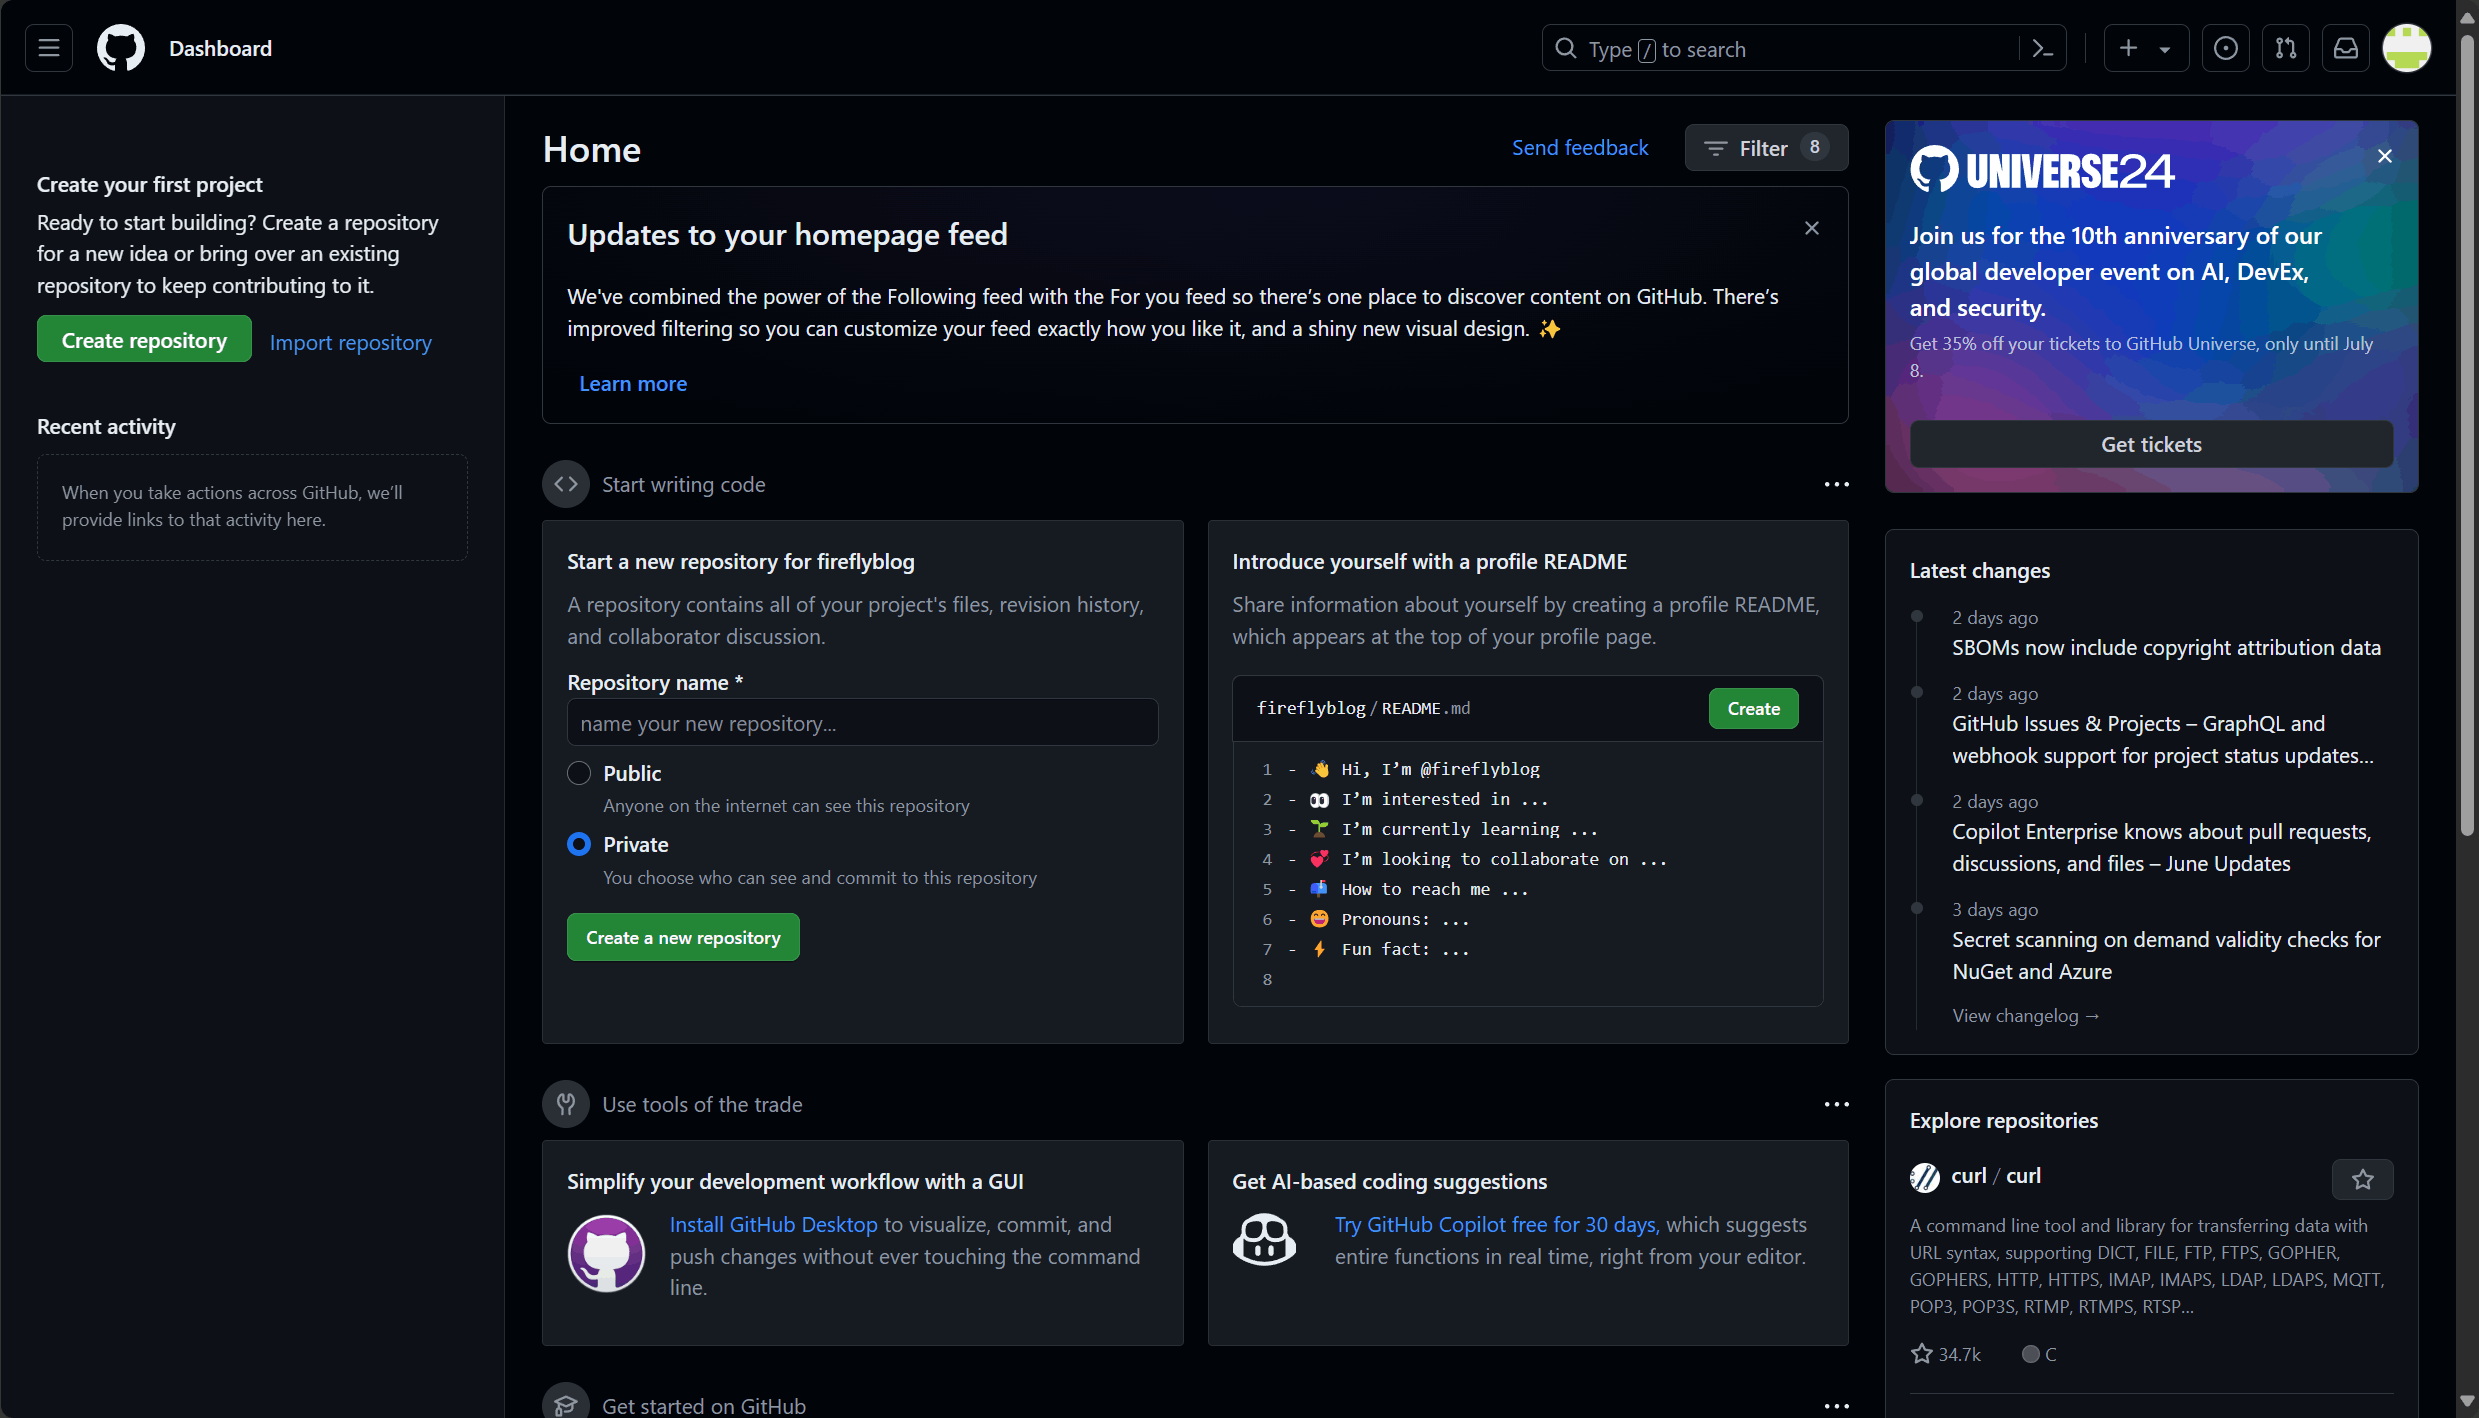The image size is (2479, 1418).
Task: Dismiss the homepage feed updates notice
Action: click(x=1812, y=228)
